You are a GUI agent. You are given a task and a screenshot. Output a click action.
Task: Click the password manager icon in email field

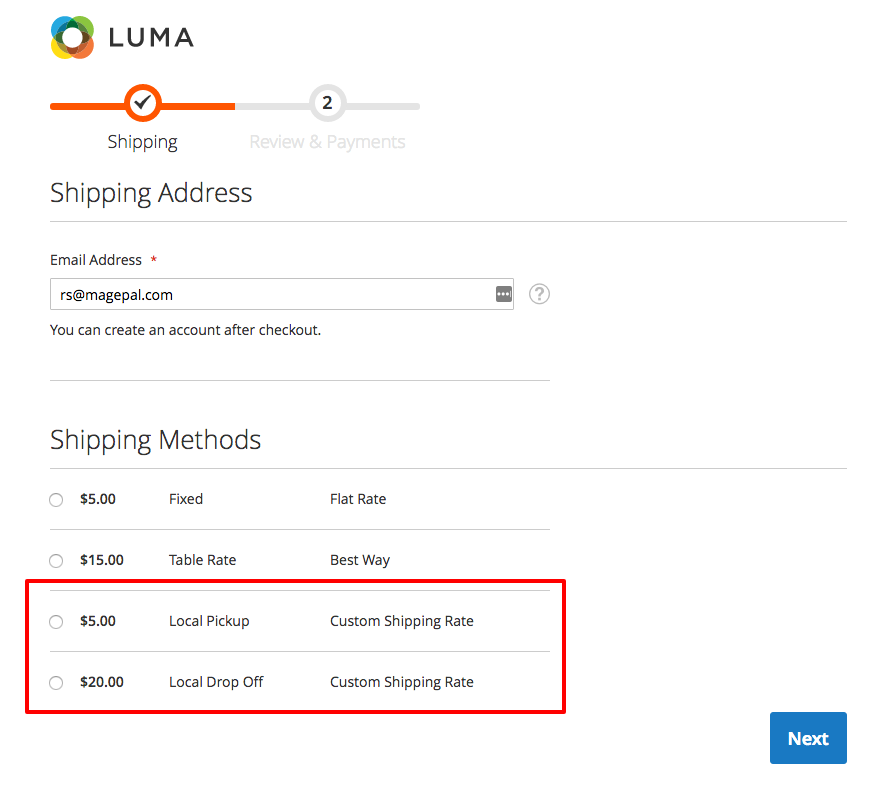click(x=503, y=294)
